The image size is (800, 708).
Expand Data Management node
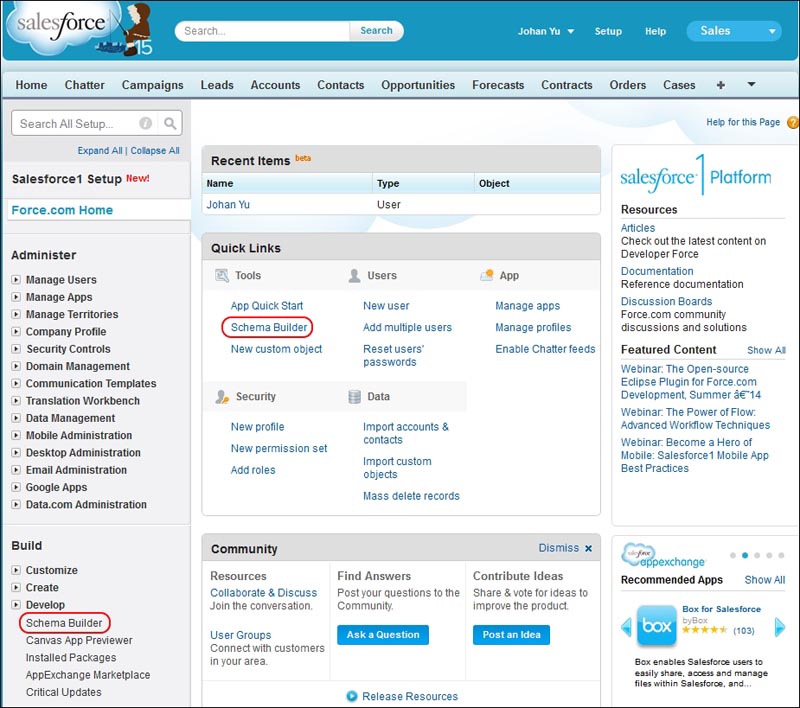tap(16, 418)
